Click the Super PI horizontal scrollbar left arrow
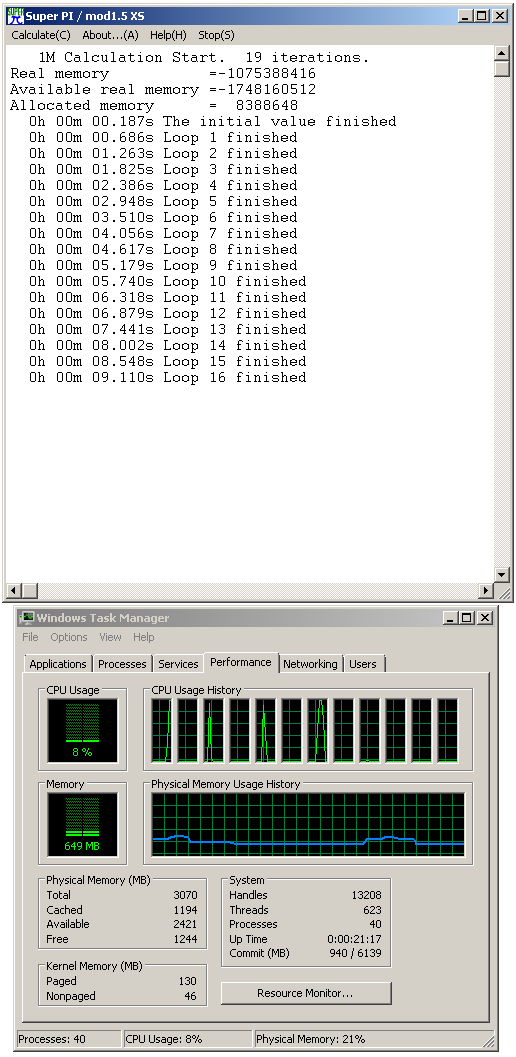The image size is (516, 1057). coord(13,591)
